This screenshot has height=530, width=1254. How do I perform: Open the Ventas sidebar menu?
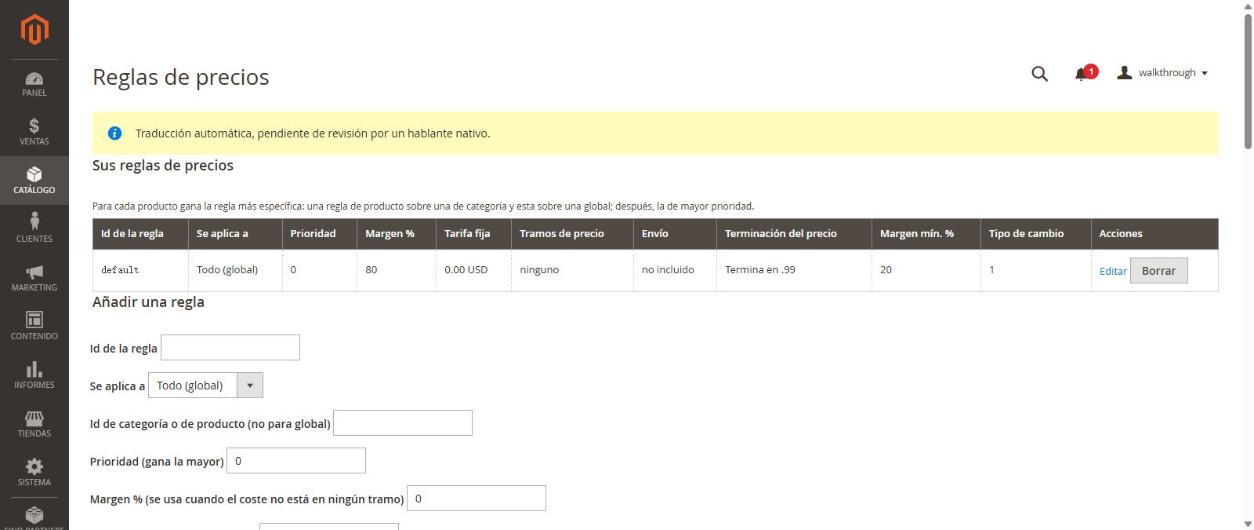[x=34, y=132]
